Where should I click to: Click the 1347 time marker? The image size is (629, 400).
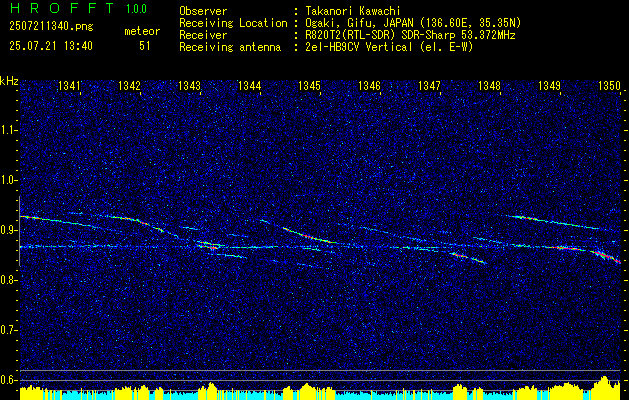pyautogui.click(x=429, y=85)
